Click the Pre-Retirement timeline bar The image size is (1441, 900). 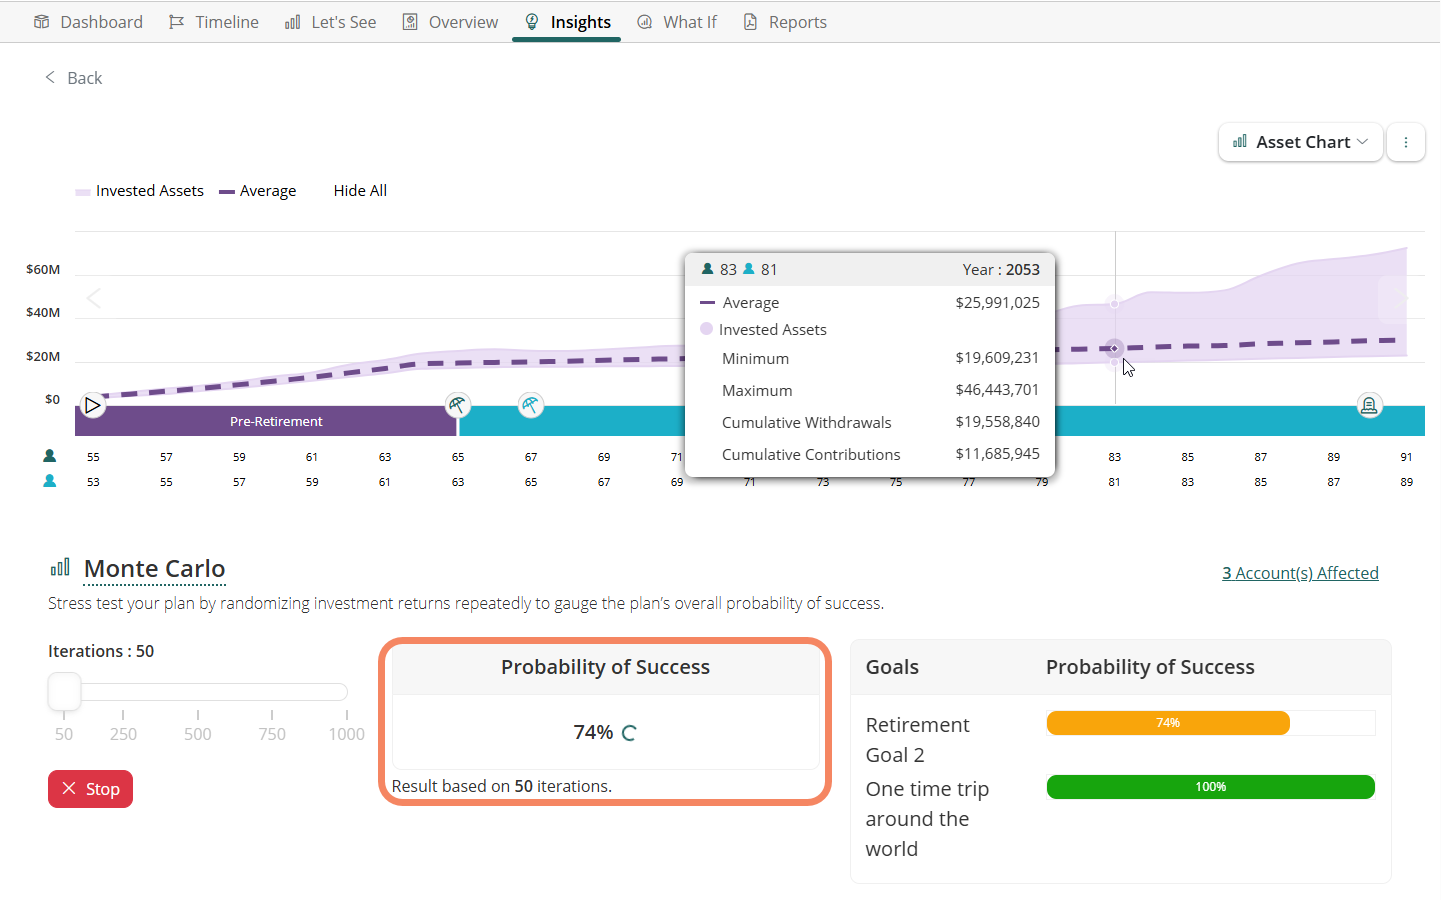[276, 421]
